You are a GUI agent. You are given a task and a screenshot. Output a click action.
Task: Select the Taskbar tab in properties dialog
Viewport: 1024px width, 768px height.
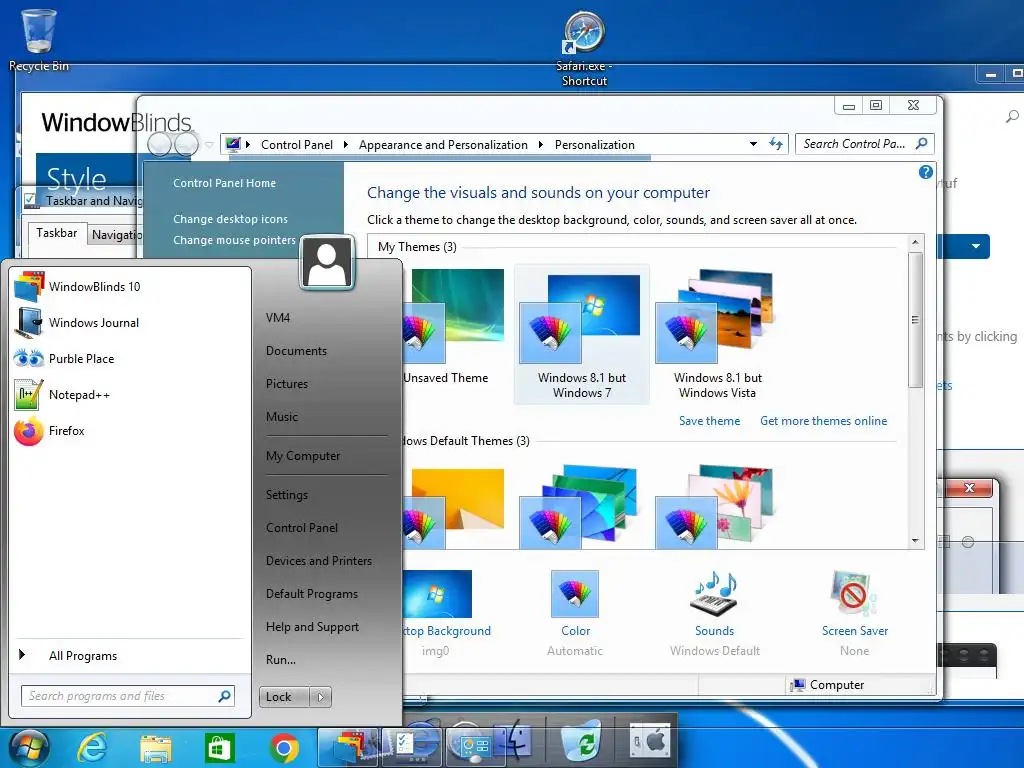pyautogui.click(x=57, y=233)
